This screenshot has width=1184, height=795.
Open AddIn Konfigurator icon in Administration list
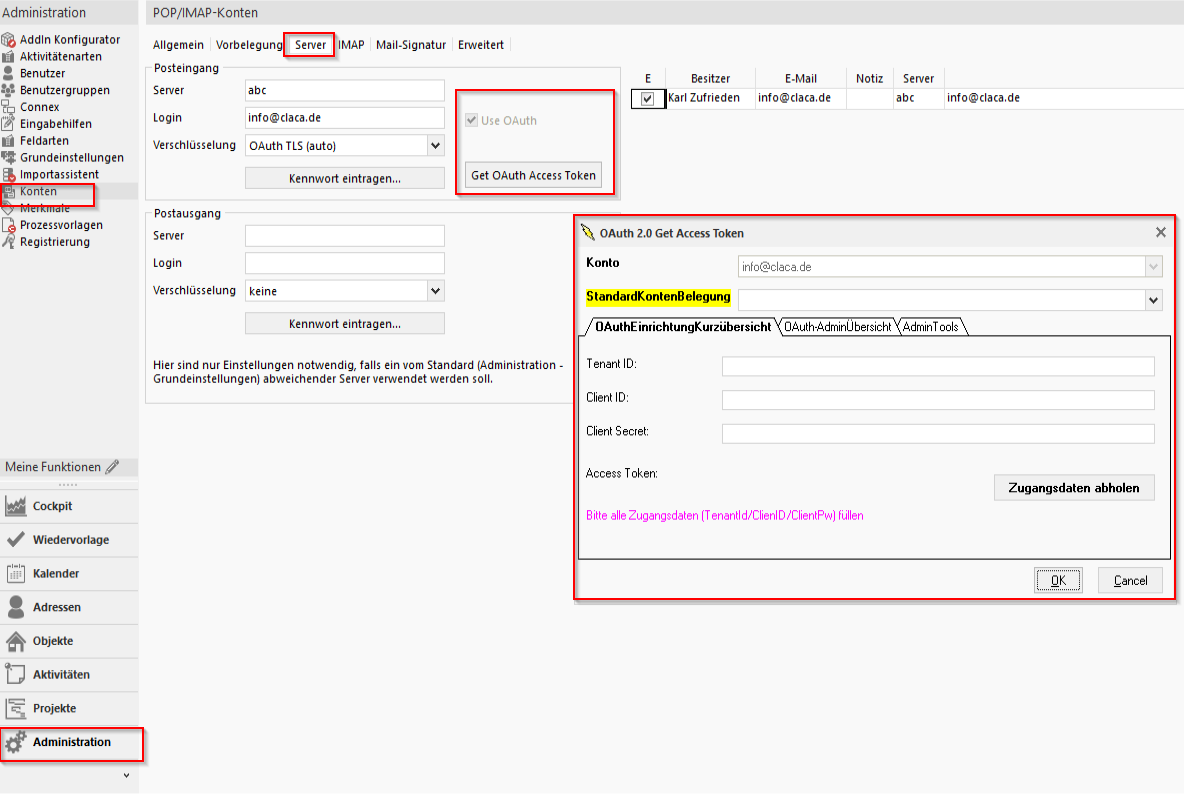[x=8, y=39]
